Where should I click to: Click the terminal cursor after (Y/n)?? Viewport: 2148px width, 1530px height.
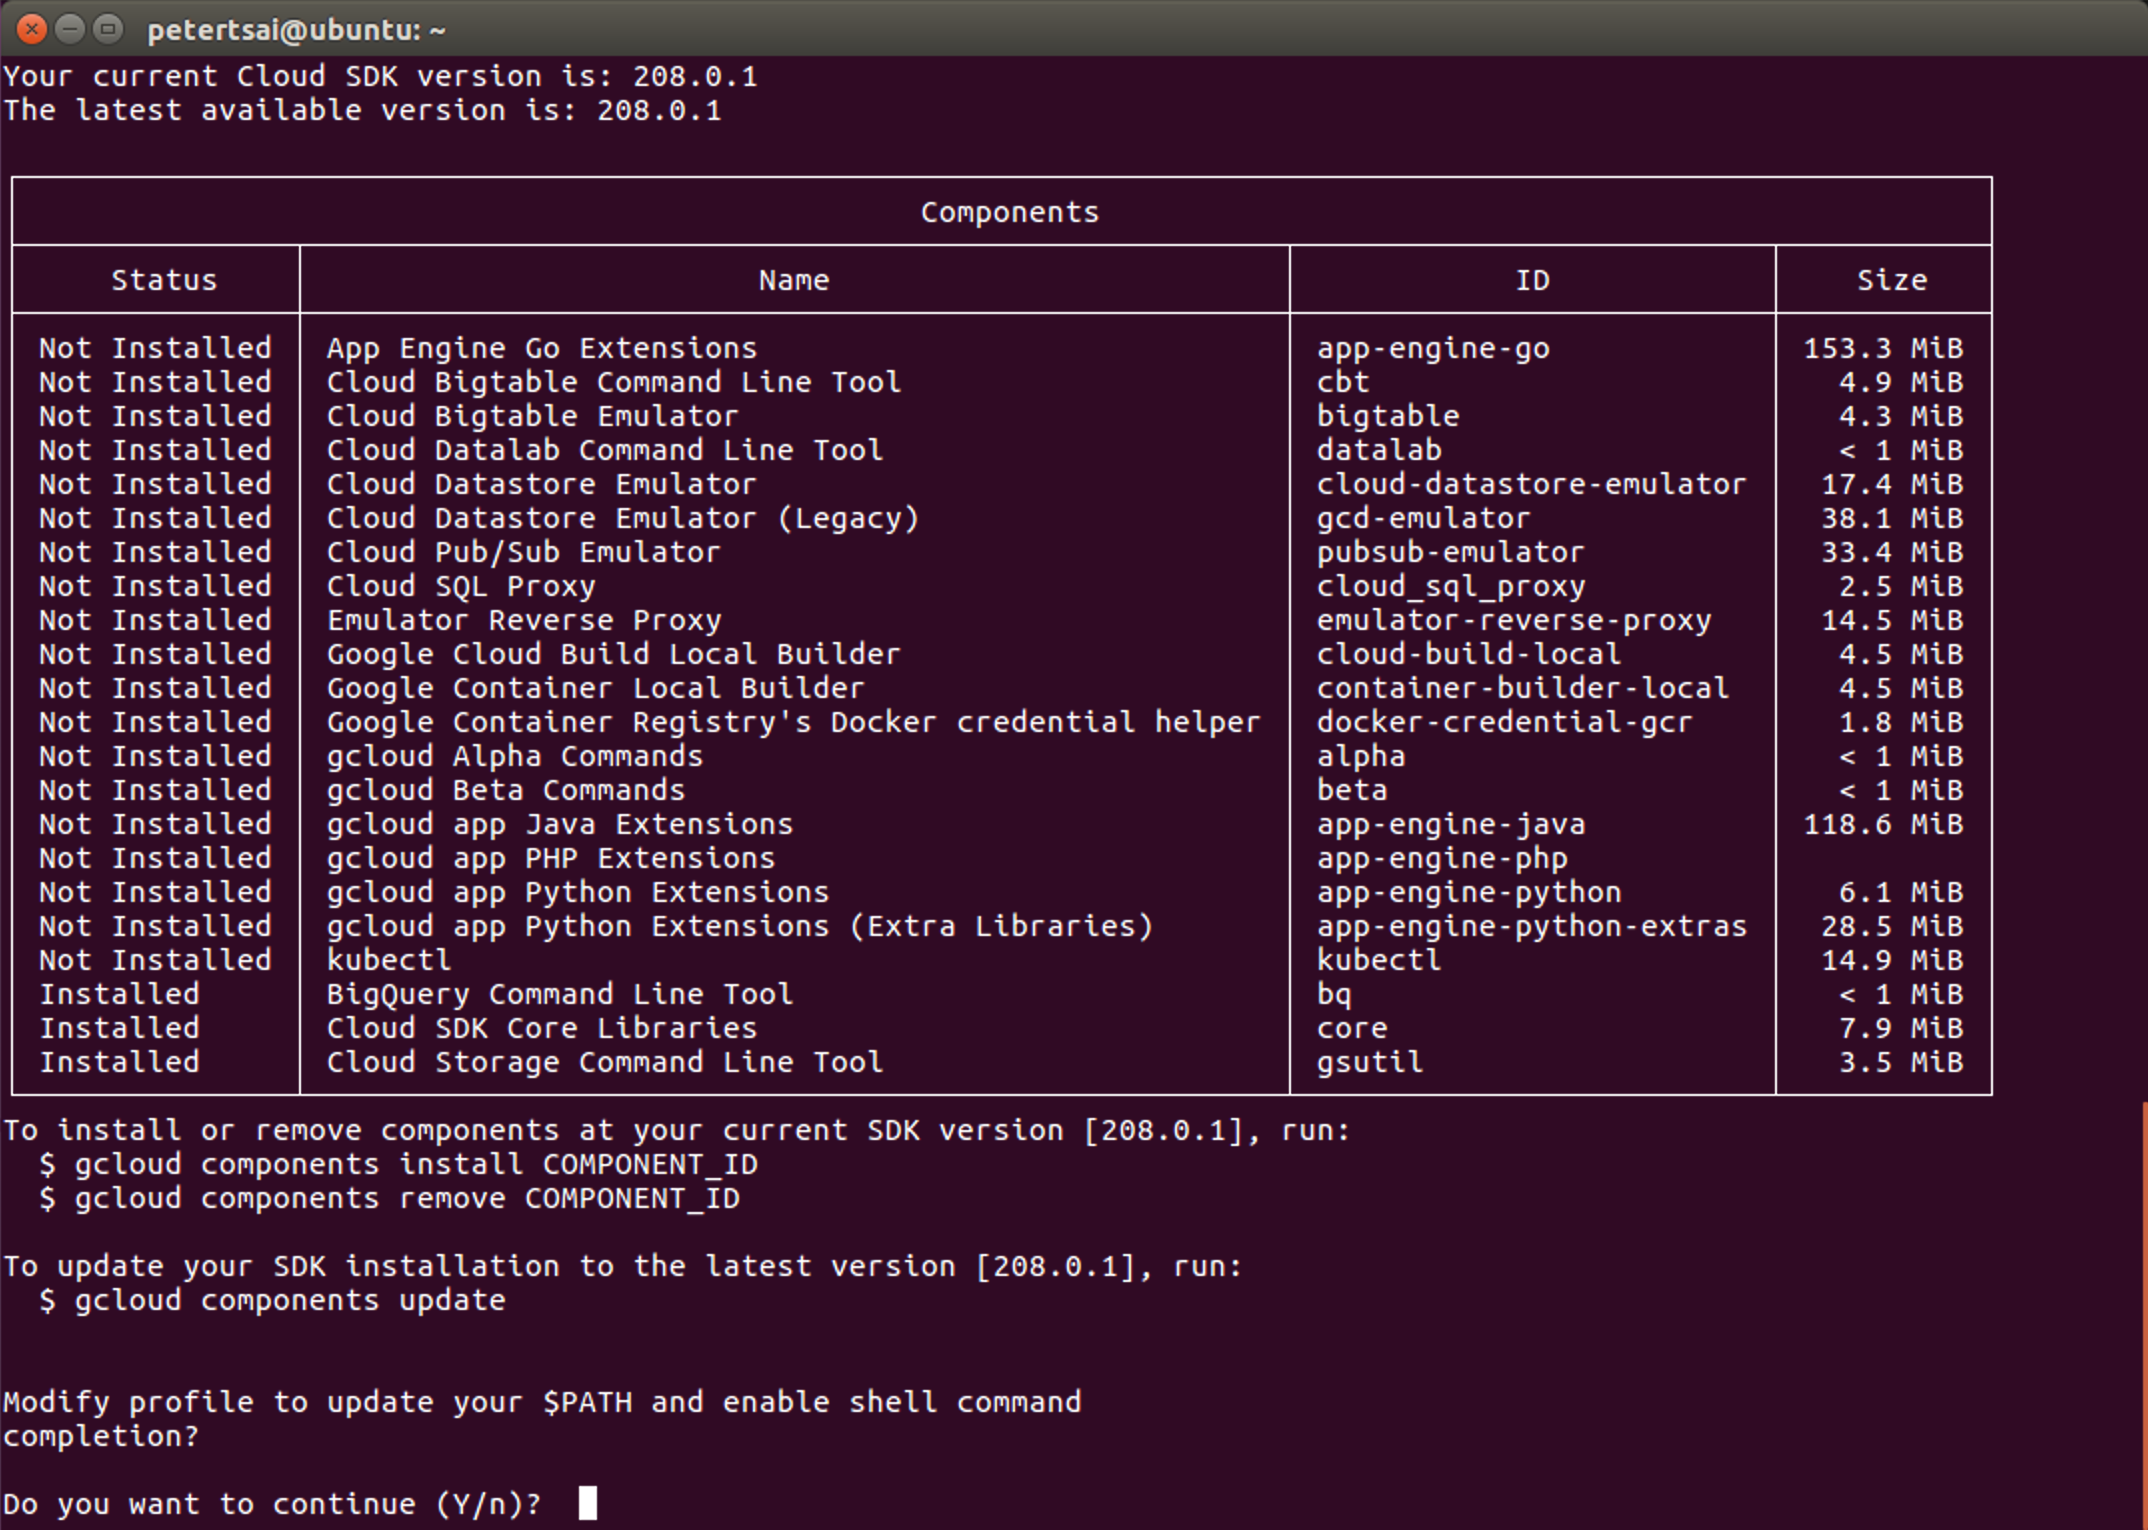coord(588,1502)
